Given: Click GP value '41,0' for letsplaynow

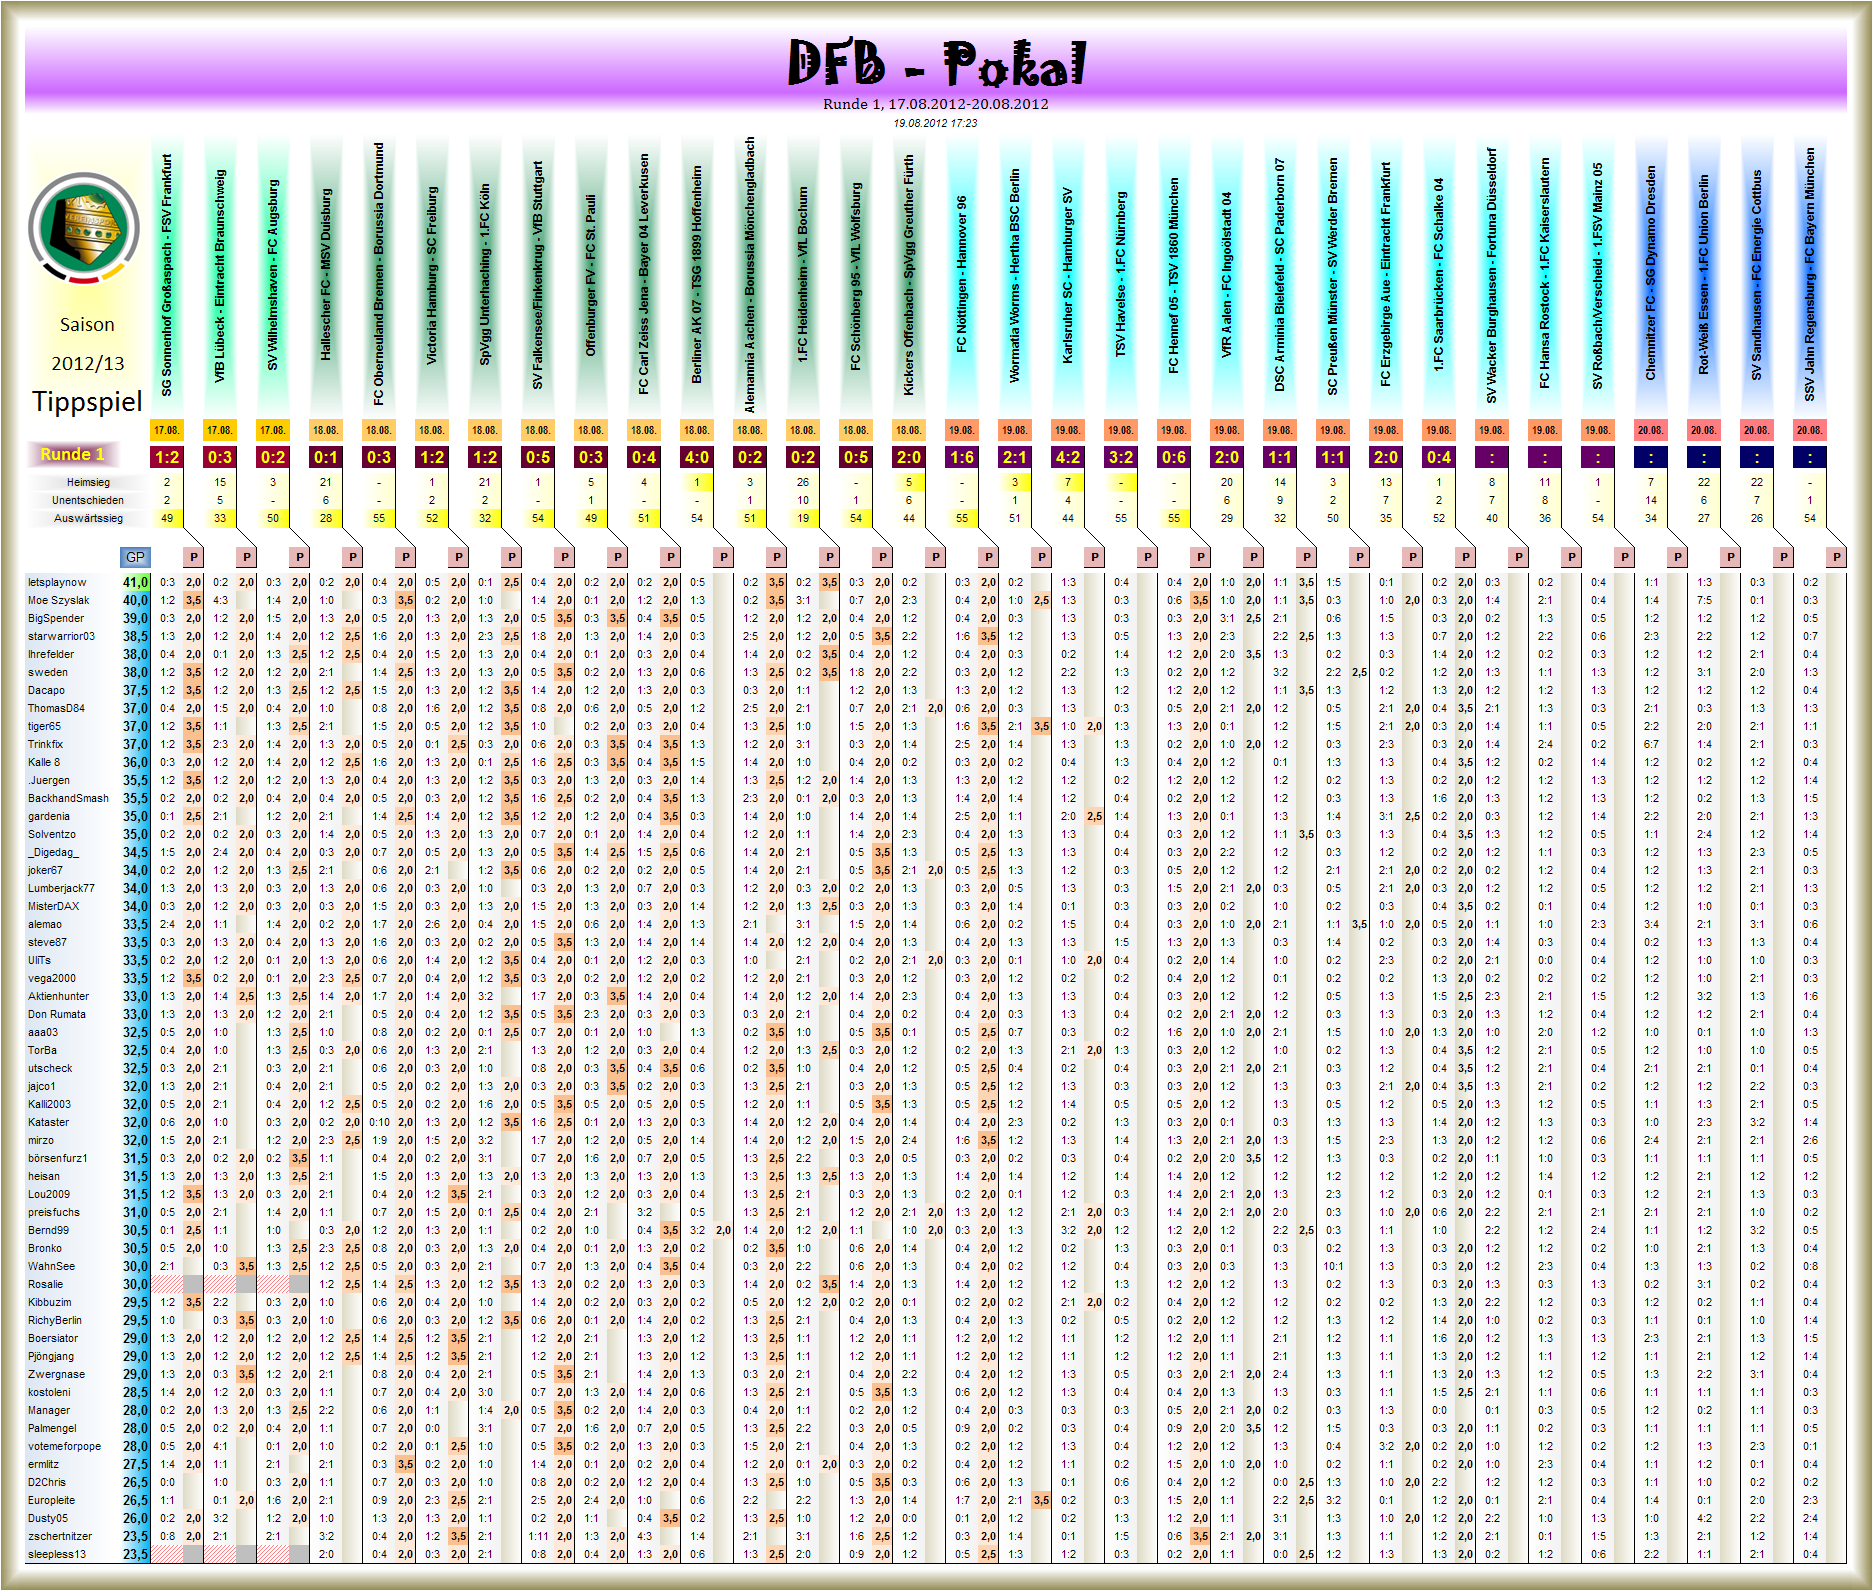Looking at the screenshot, I should tap(135, 582).
